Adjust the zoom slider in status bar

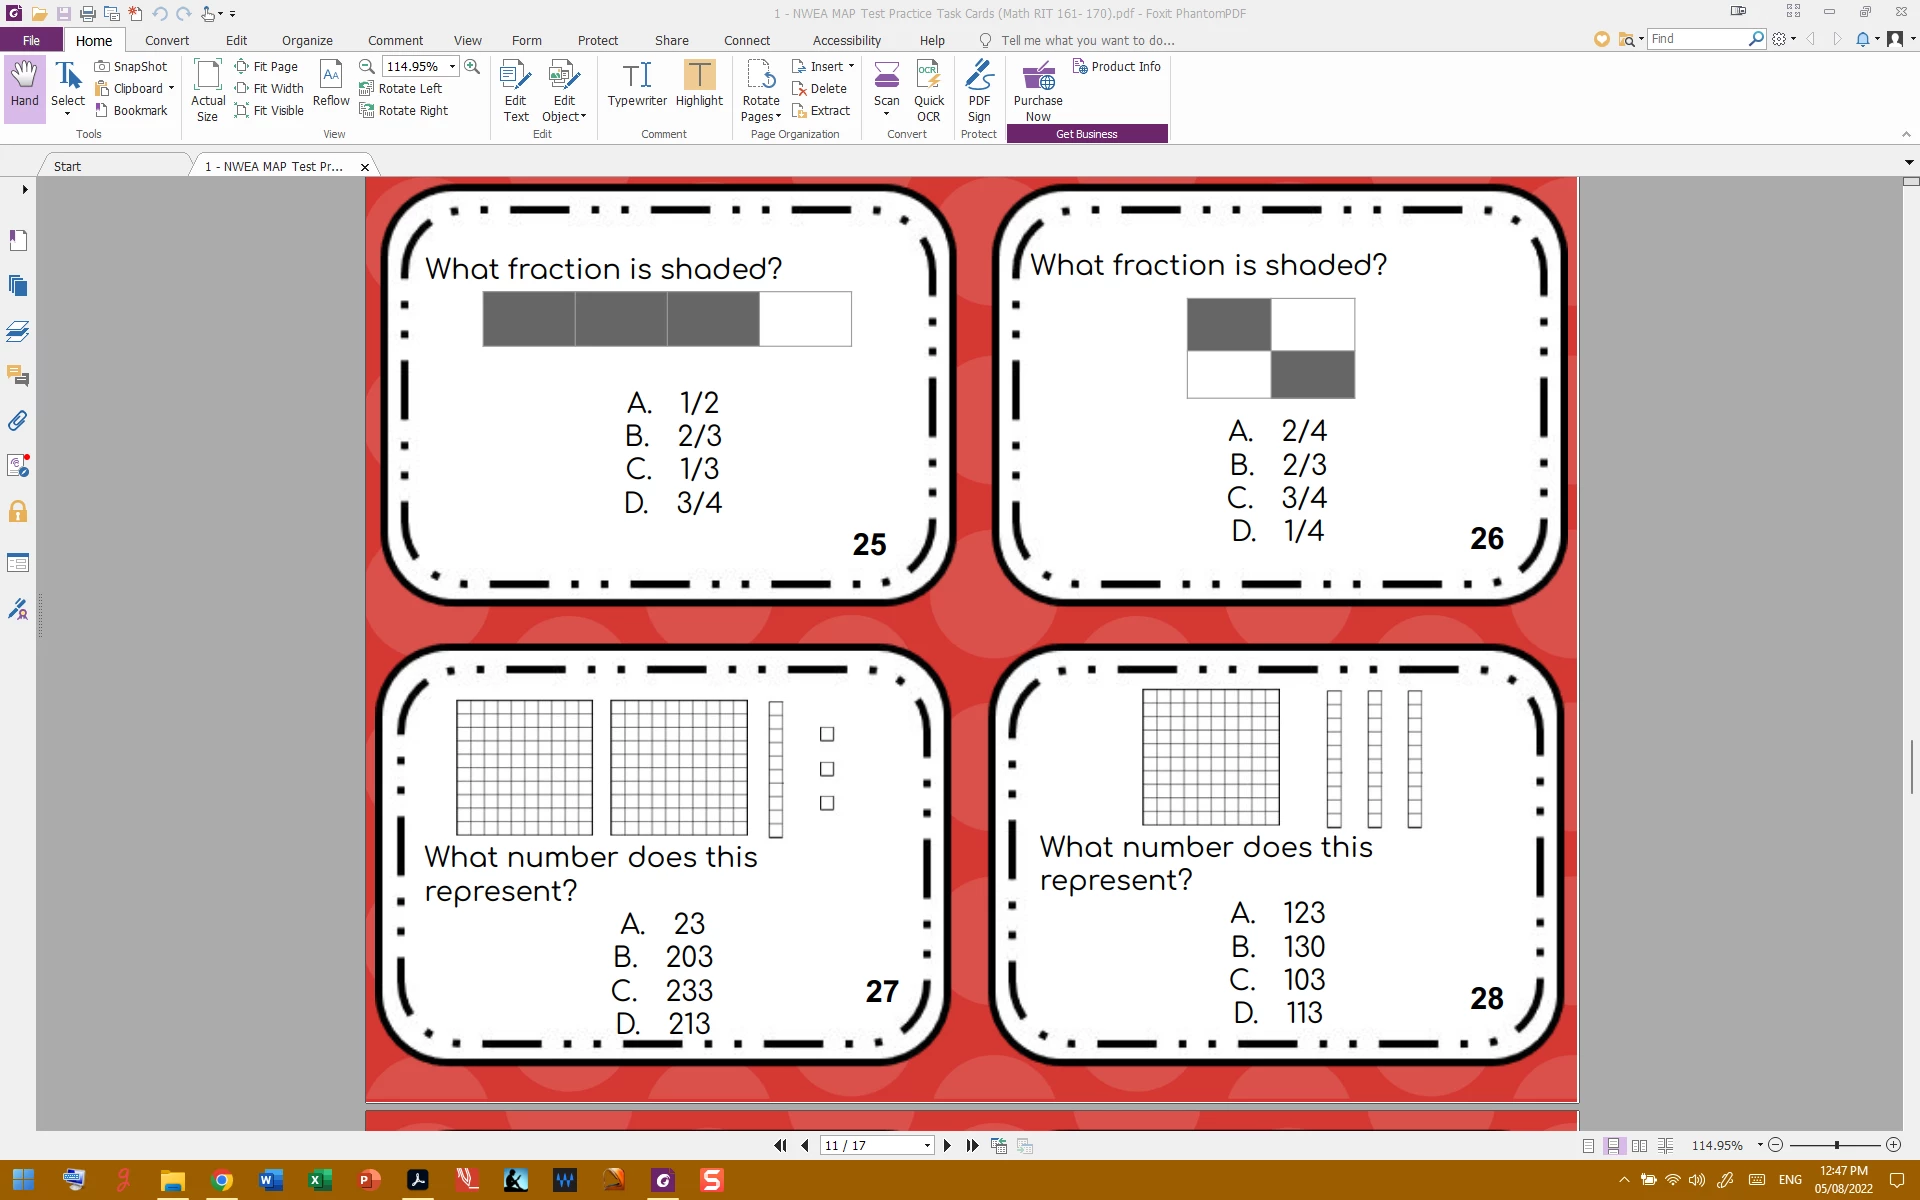point(1836,1145)
